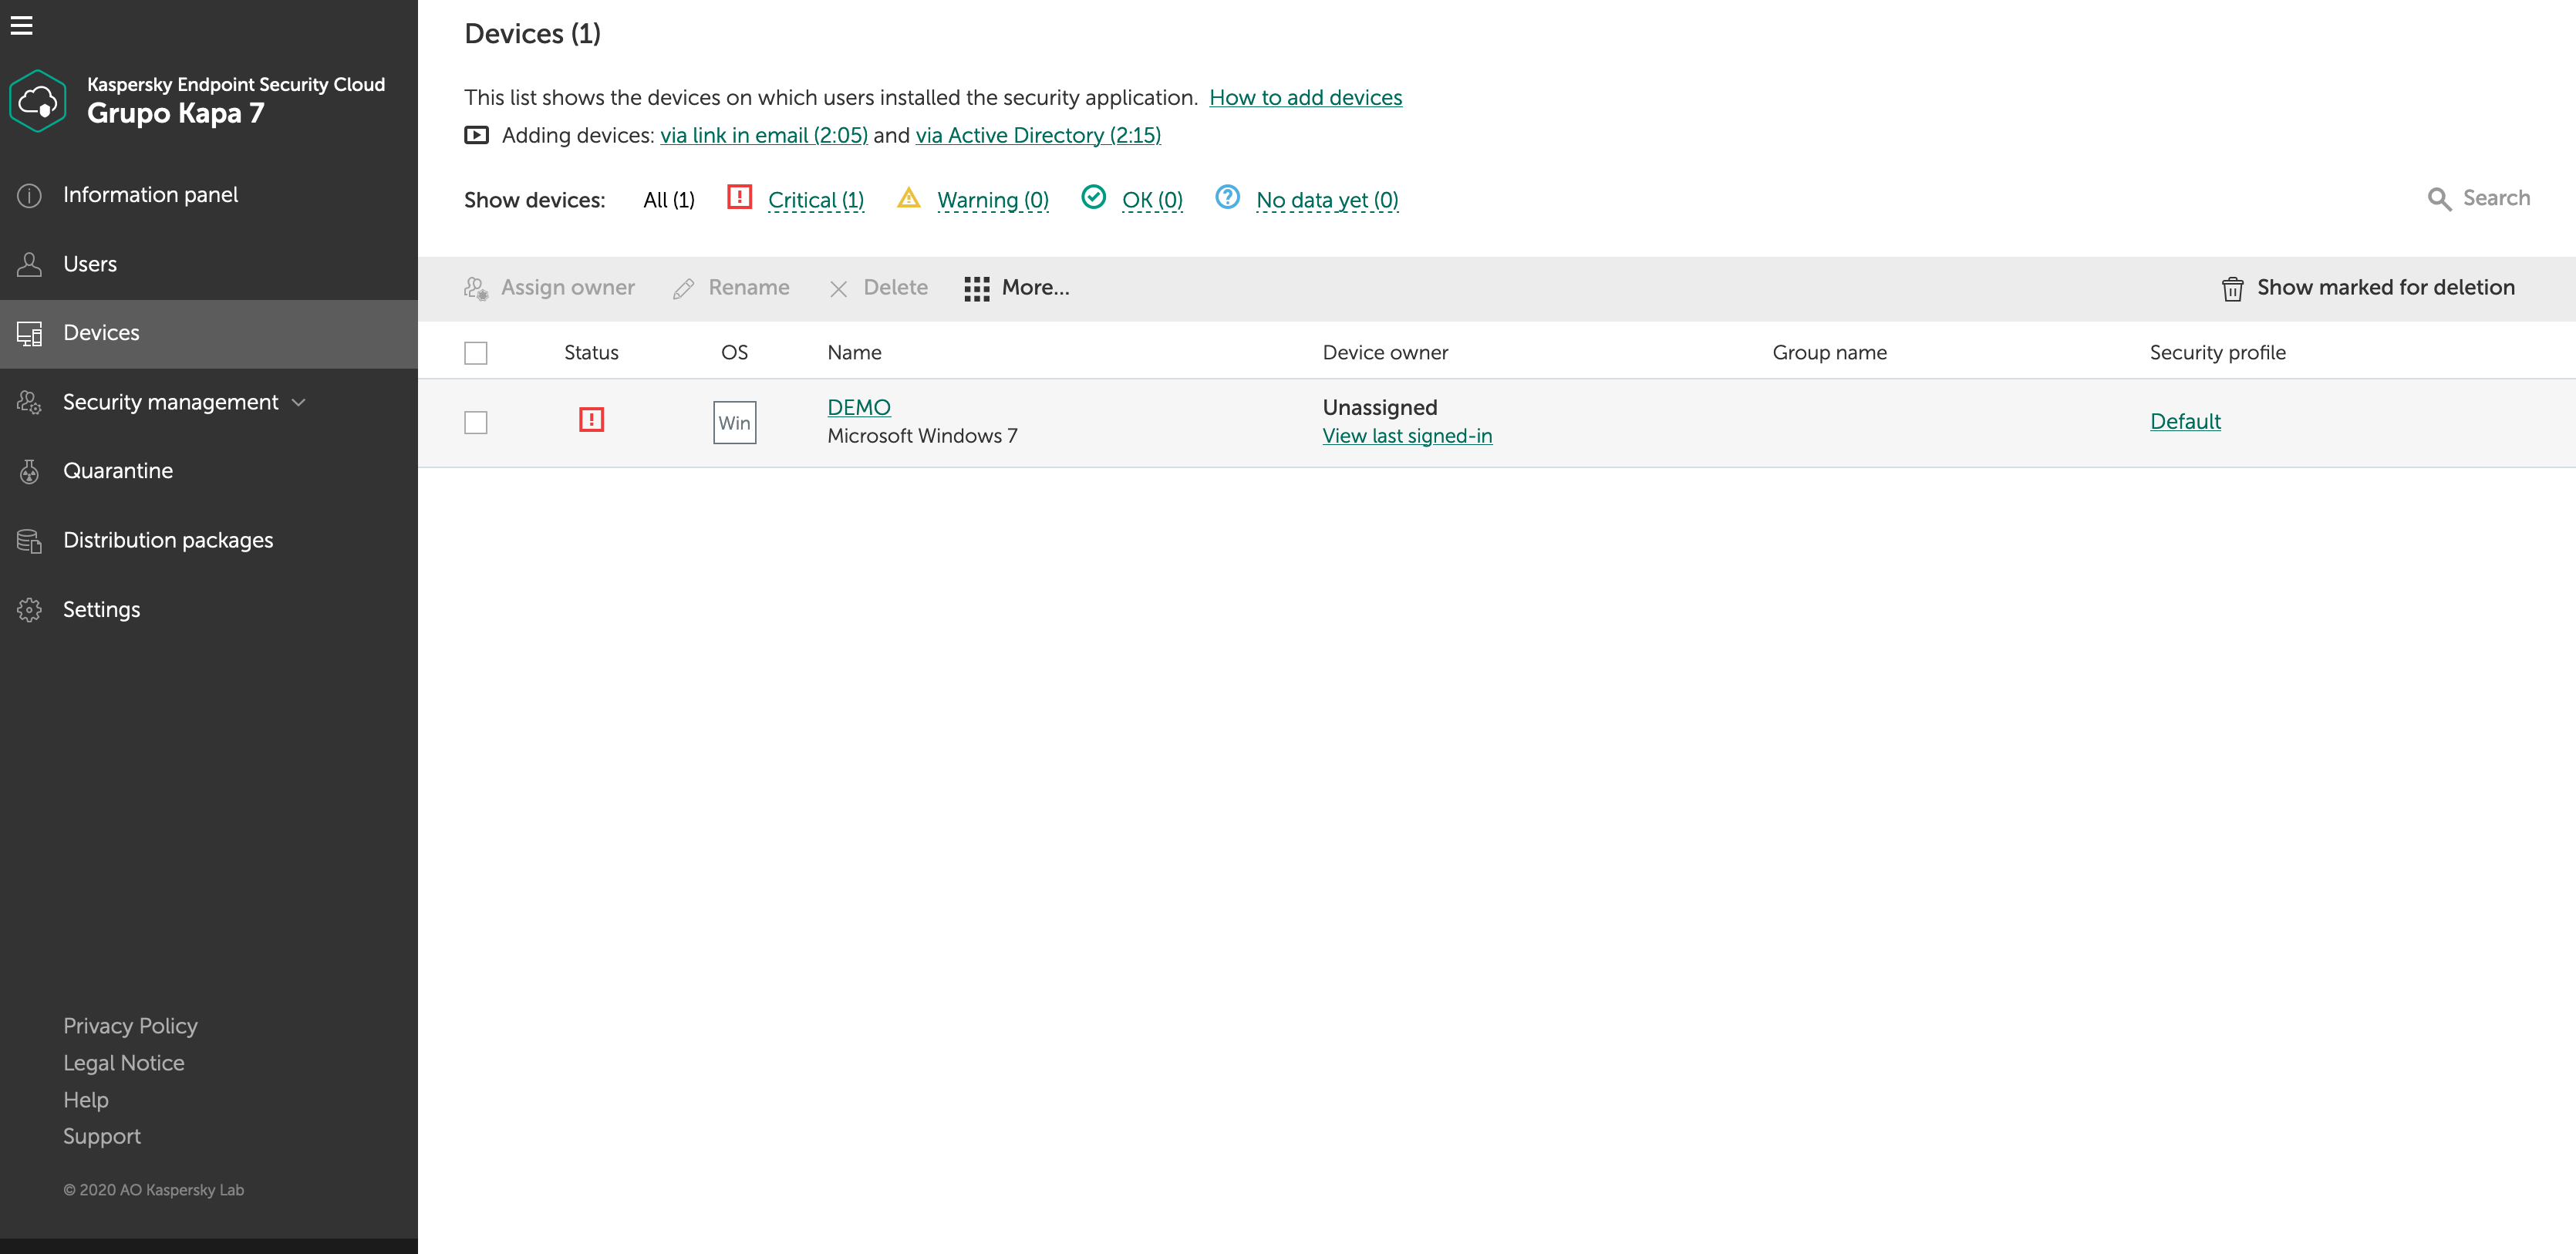Click the blue No data question icon

pos(1227,197)
